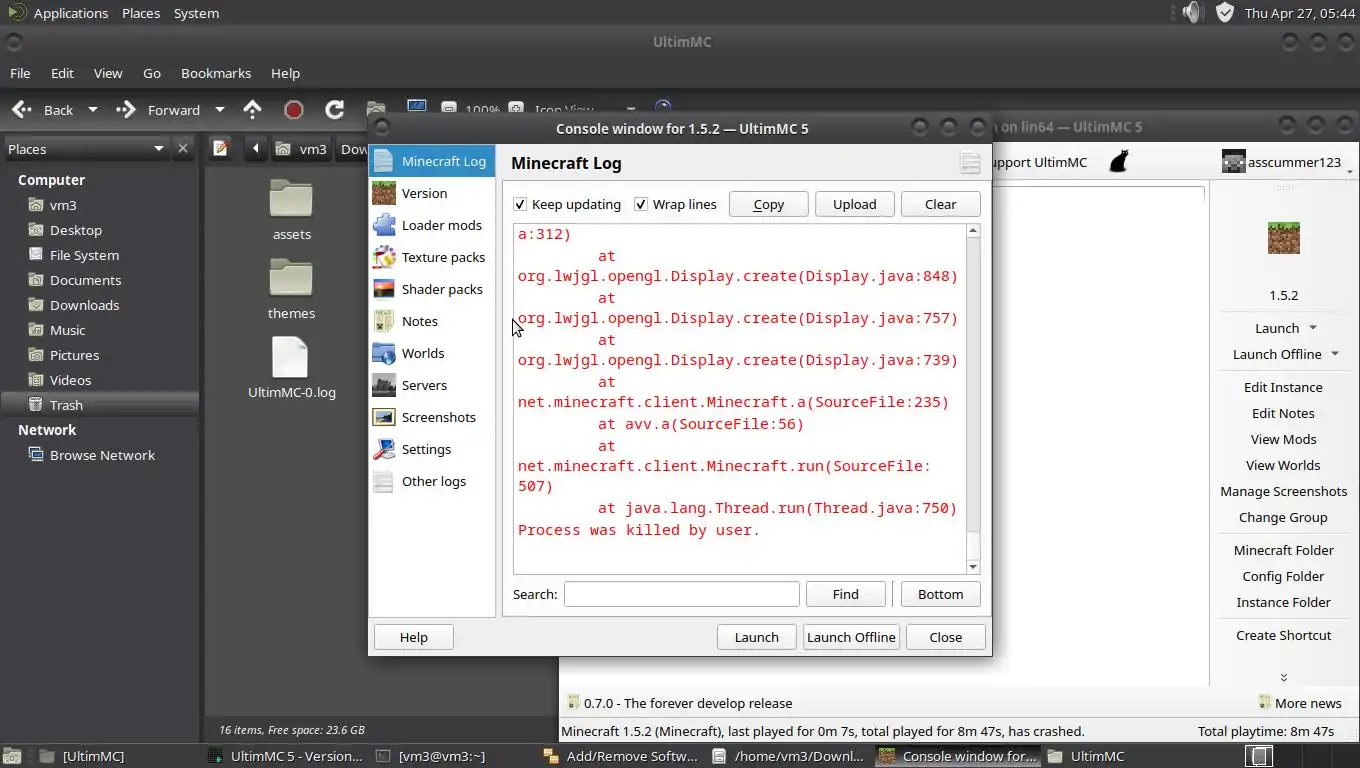Switch to Add/Remove Software in taskbar

tap(622, 756)
